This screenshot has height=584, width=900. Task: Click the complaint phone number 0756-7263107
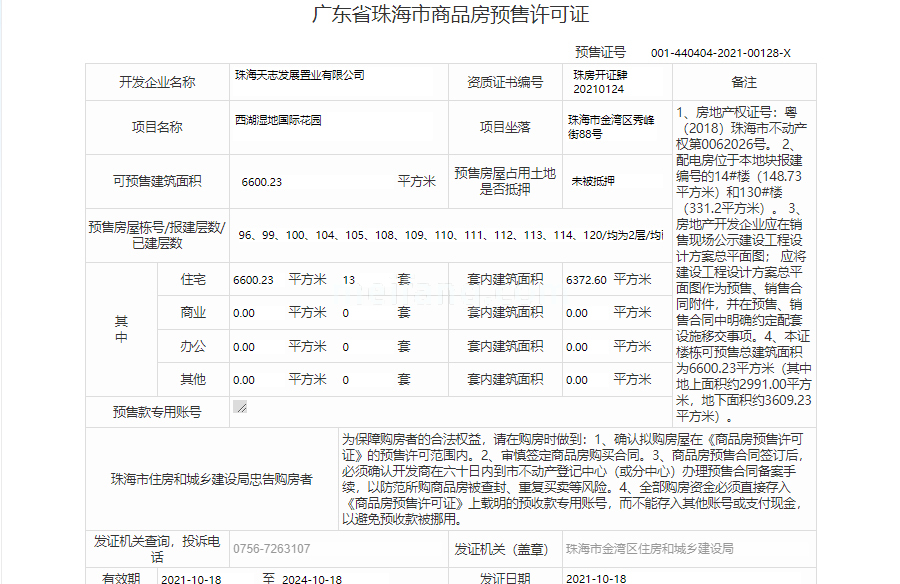coord(272,549)
